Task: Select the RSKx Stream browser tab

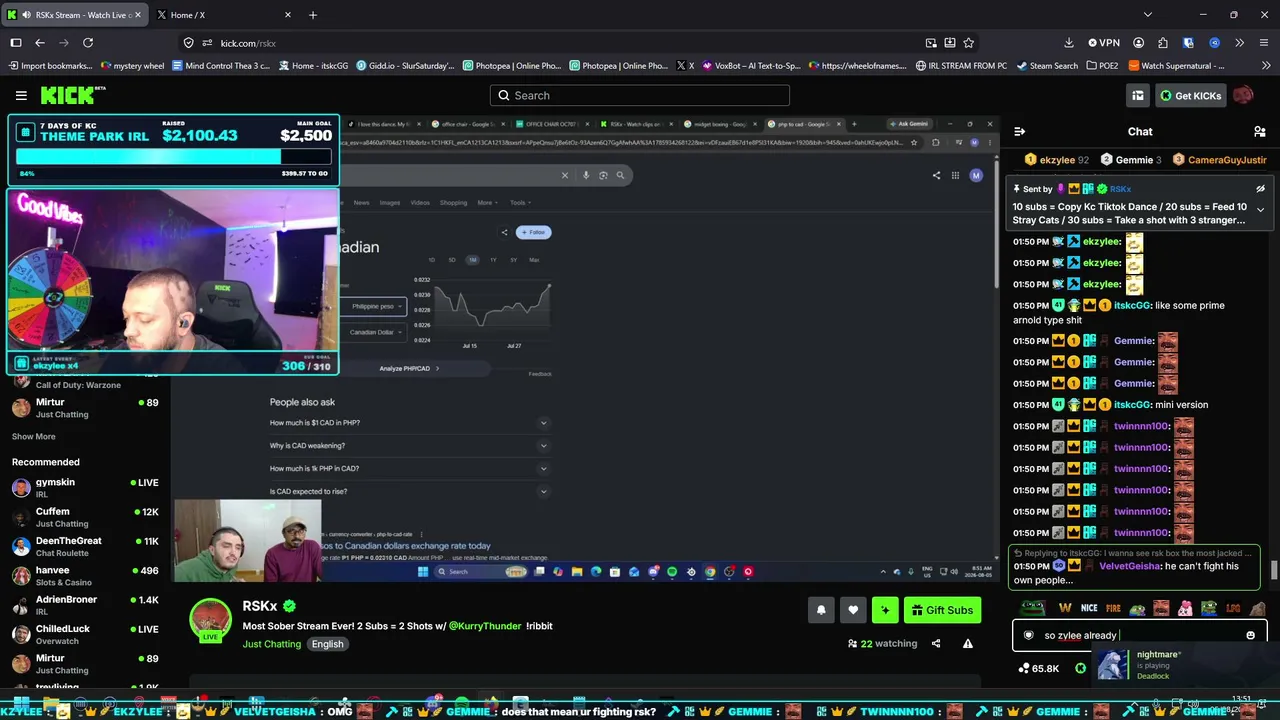Action: coord(74,15)
